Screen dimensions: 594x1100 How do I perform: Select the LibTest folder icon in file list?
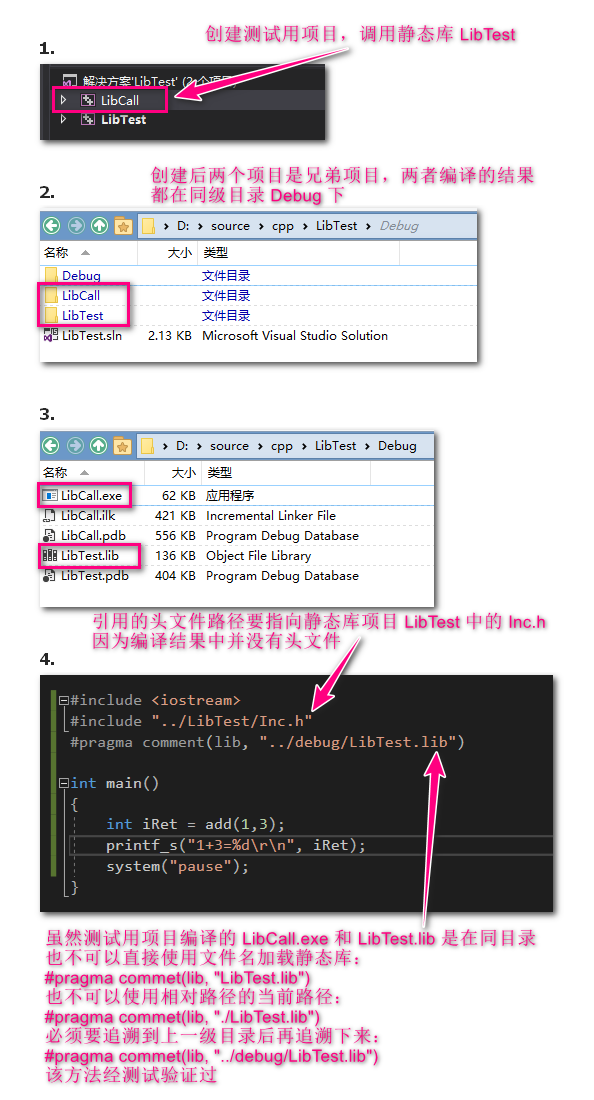point(51,315)
